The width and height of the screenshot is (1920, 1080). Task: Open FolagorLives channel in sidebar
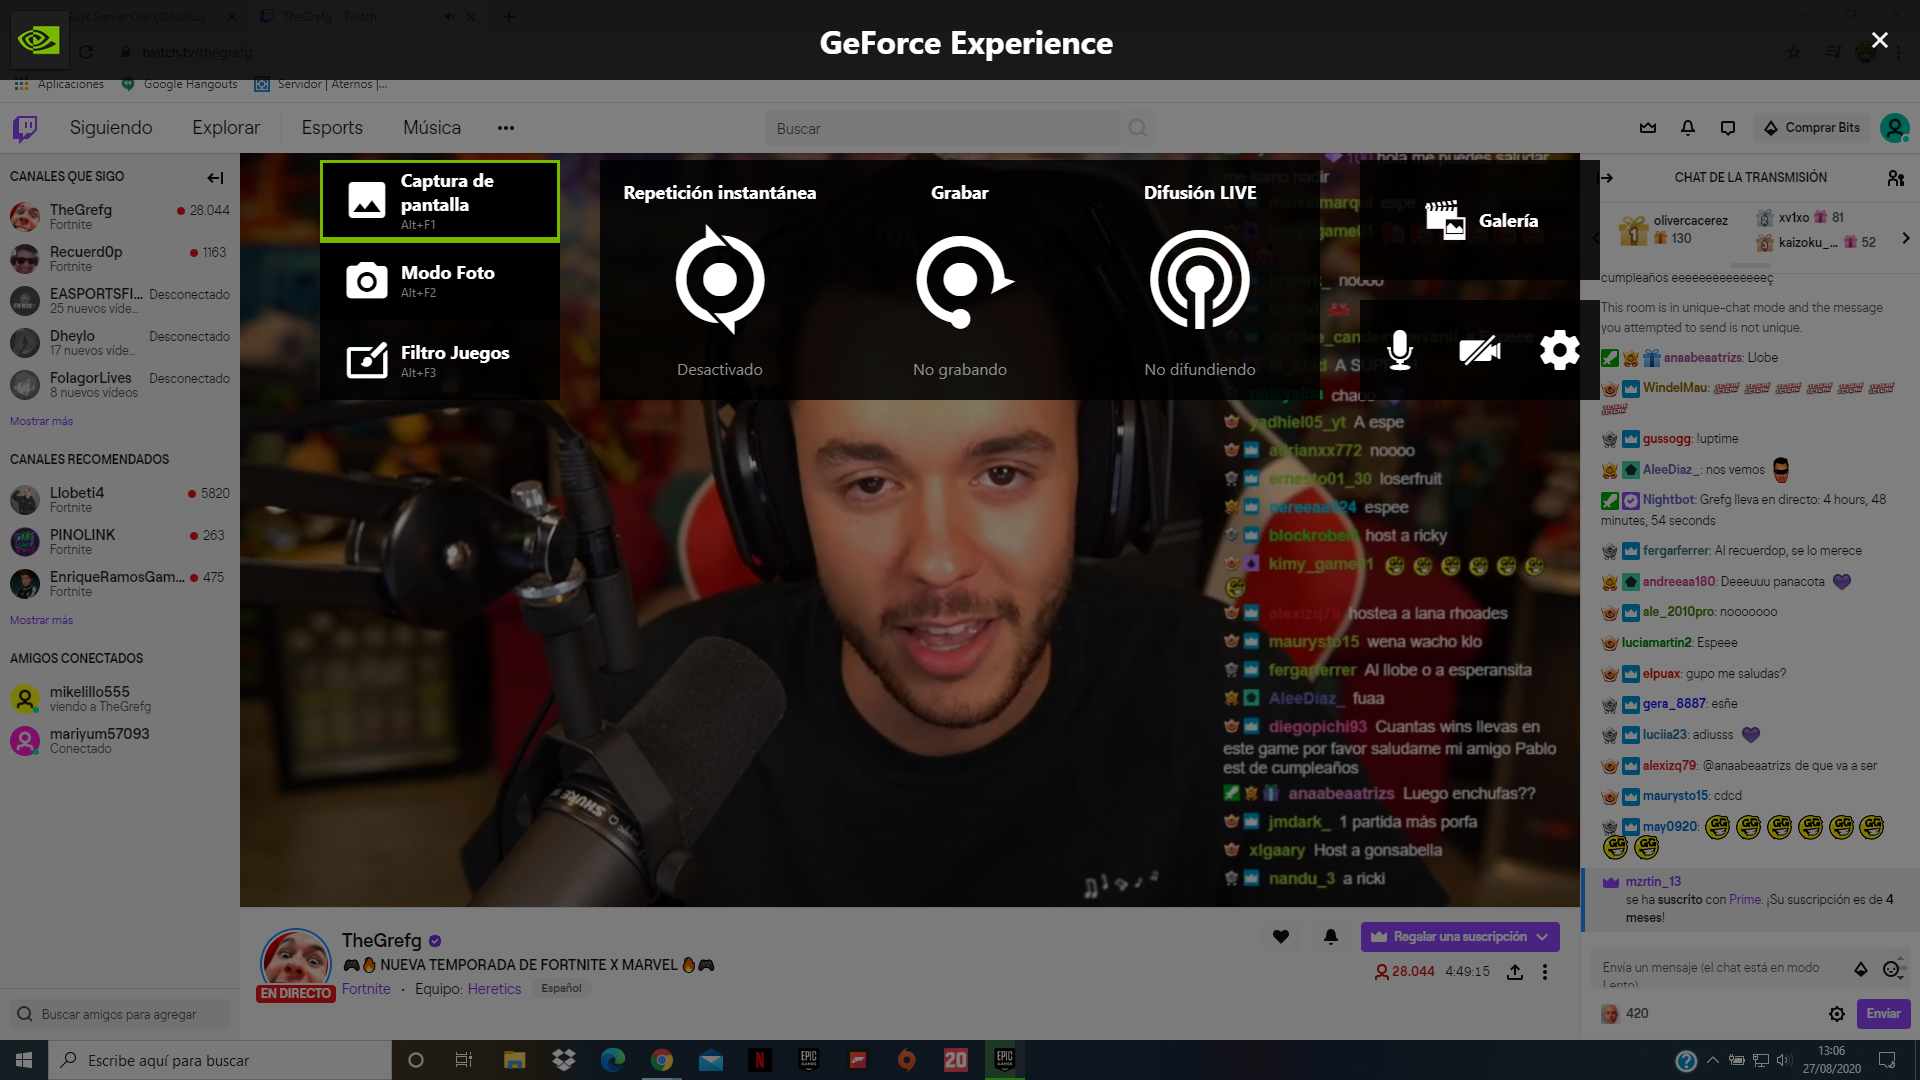click(120, 384)
